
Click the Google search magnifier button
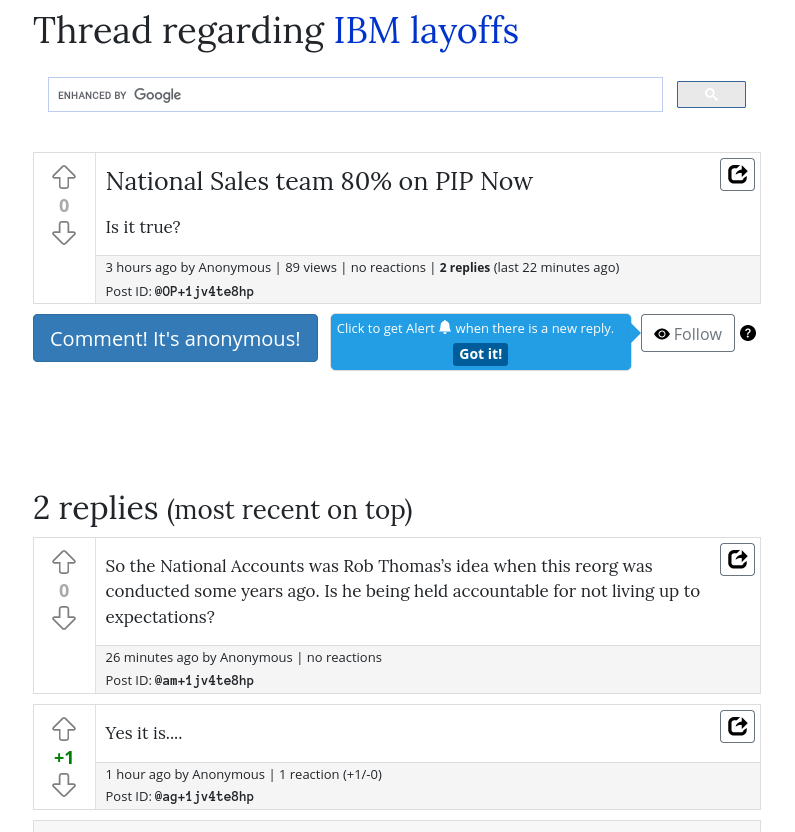pos(711,94)
